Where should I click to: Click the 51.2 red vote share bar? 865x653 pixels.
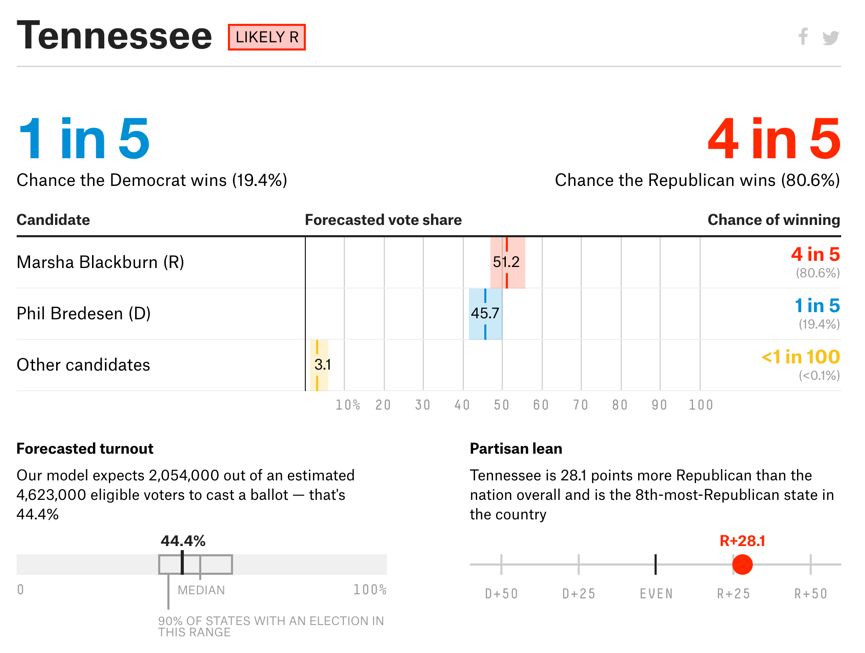508,263
